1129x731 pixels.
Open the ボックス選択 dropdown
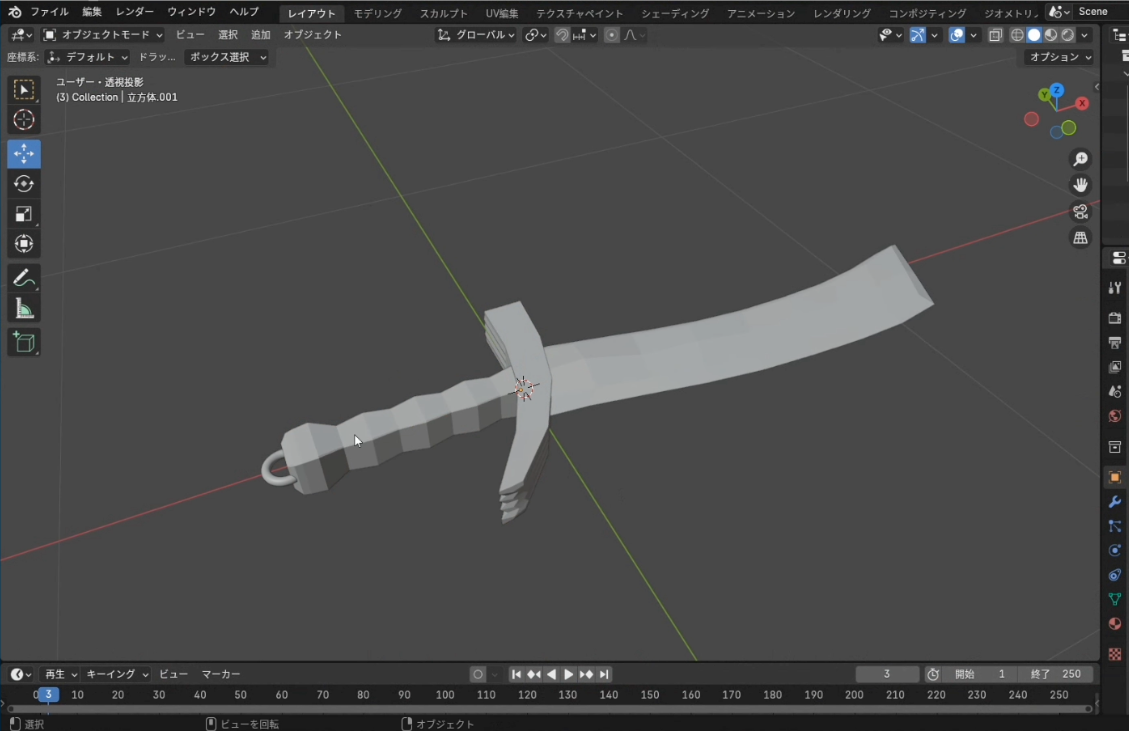click(228, 57)
